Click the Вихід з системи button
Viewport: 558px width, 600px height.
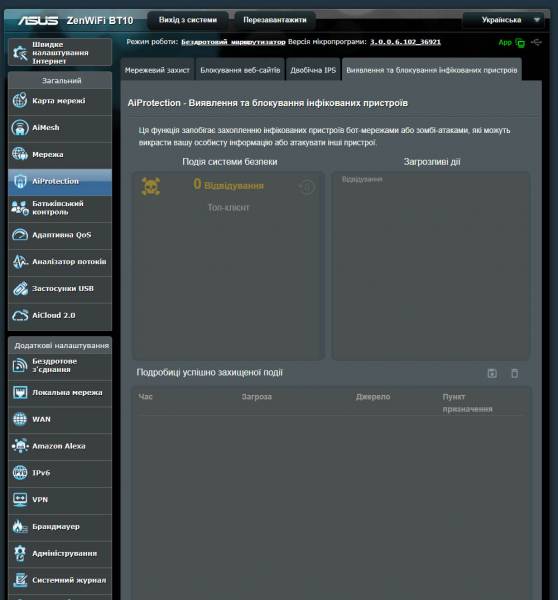click(188, 20)
